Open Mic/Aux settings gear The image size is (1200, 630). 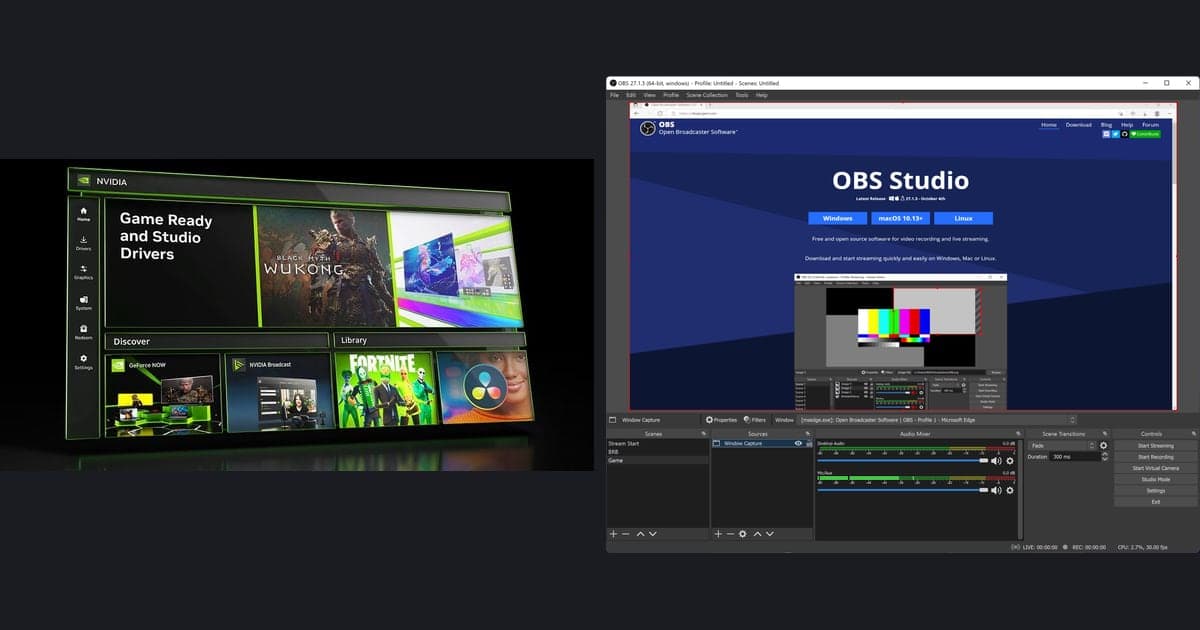pos(1010,490)
